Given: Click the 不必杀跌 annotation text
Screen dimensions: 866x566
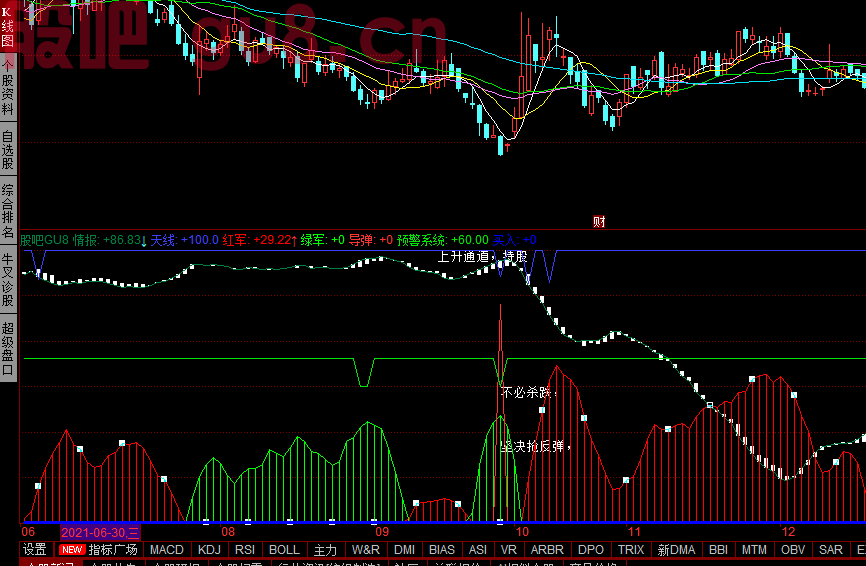Looking at the screenshot, I should click(x=529, y=393).
